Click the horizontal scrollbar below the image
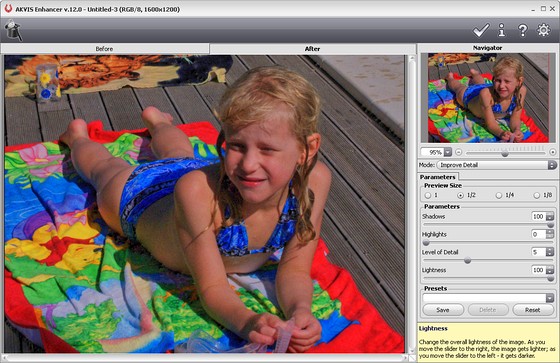 205,357
